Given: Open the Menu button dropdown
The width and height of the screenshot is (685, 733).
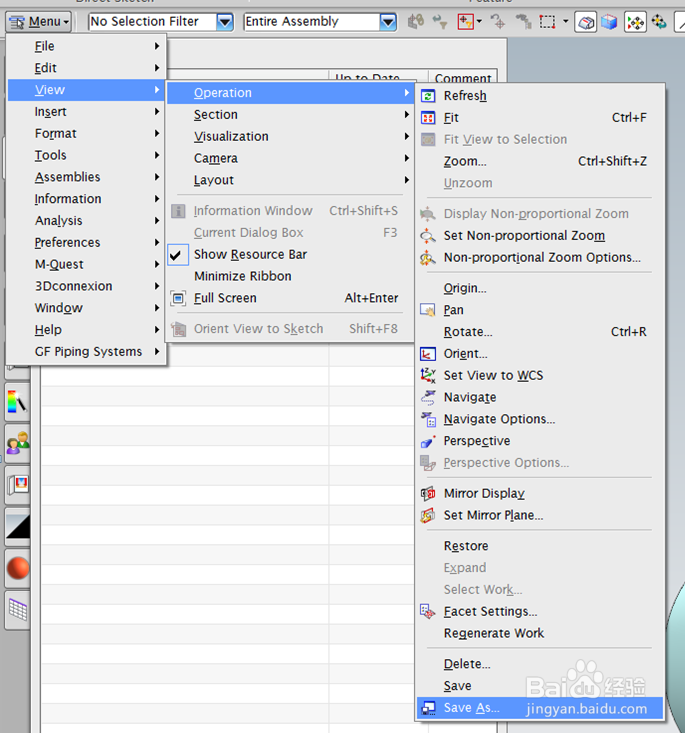Looking at the screenshot, I should 39,22.
